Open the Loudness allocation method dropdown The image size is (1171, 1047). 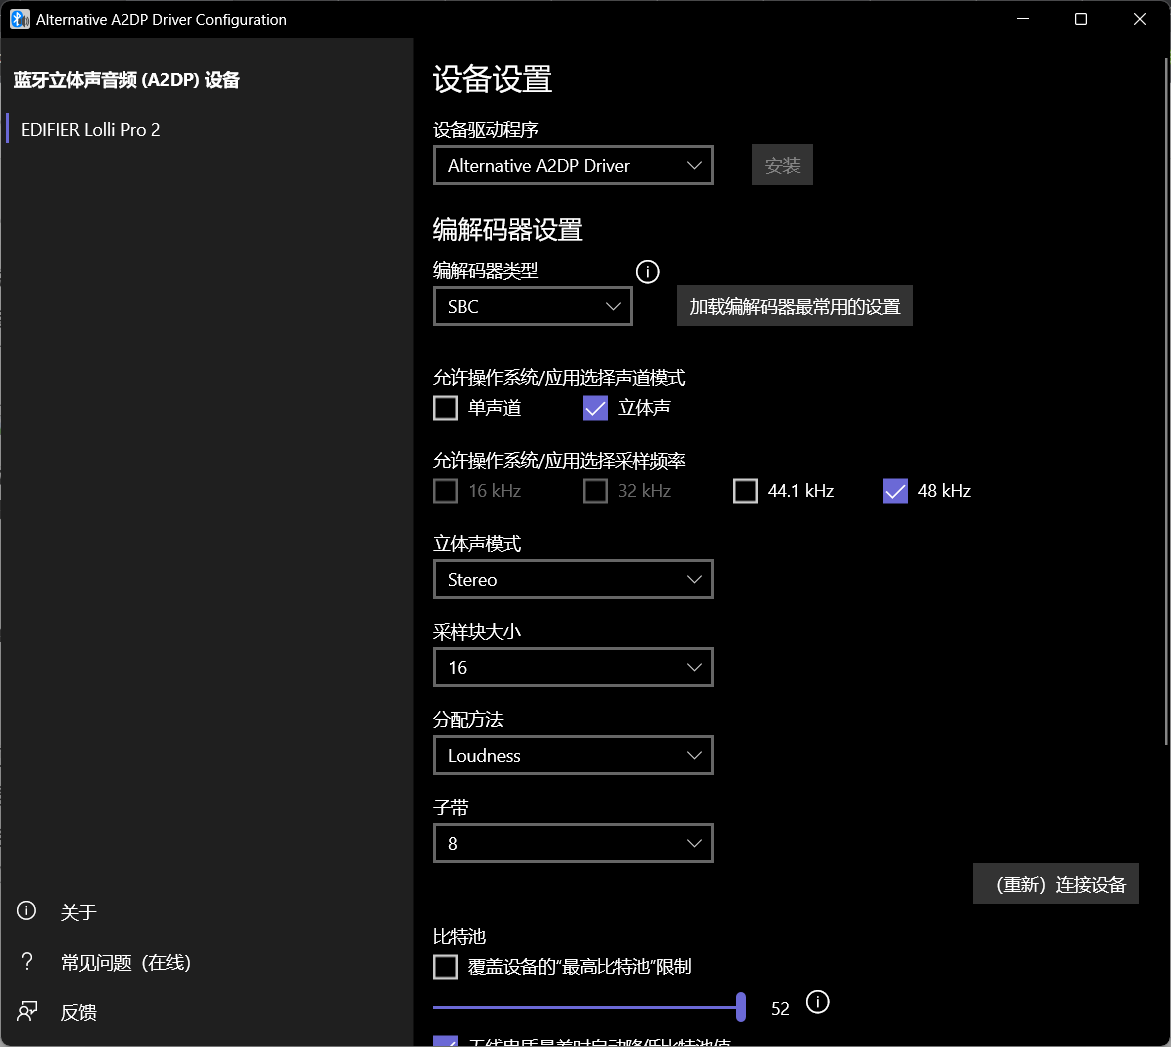click(x=573, y=756)
